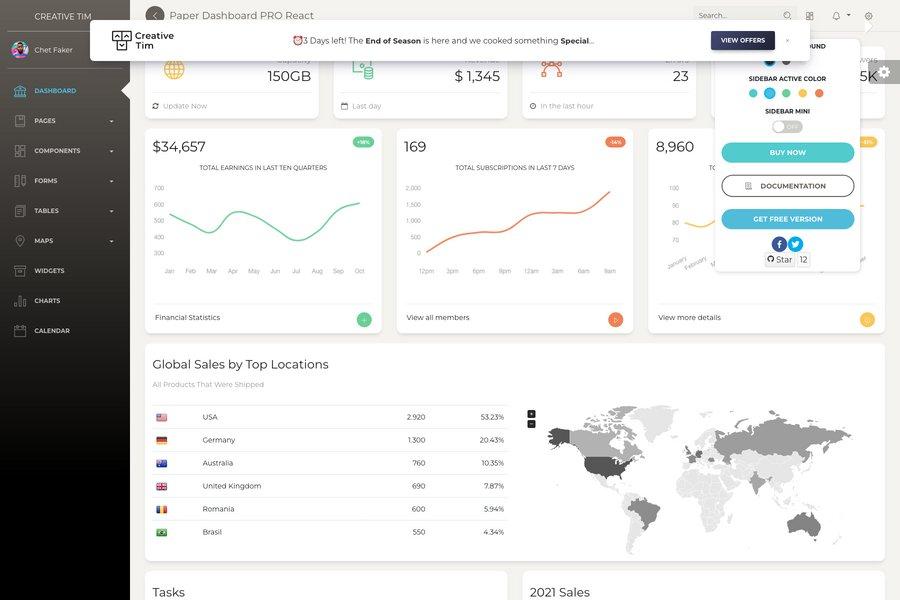Click the settings gear tab on right edge

pyautogui.click(x=884, y=72)
